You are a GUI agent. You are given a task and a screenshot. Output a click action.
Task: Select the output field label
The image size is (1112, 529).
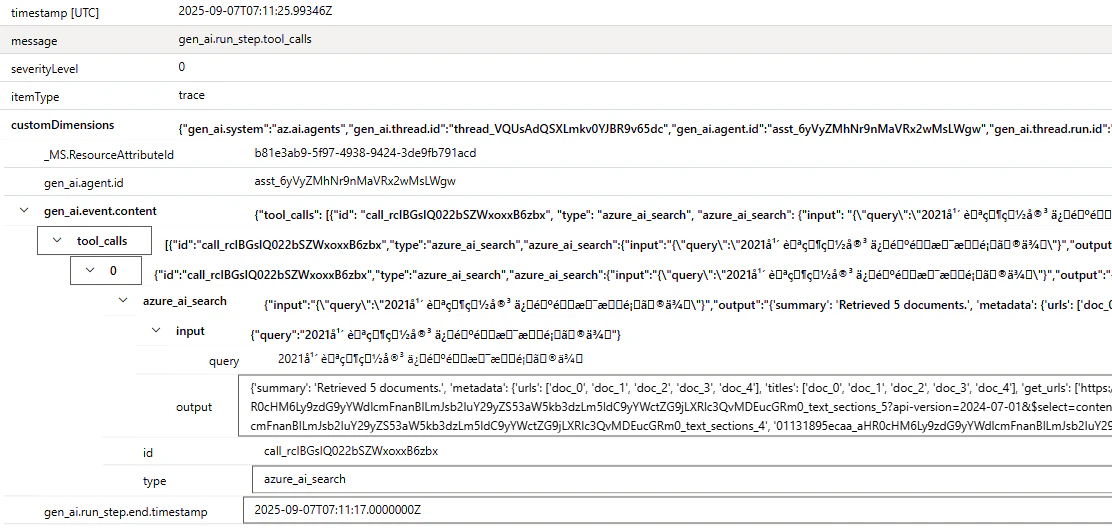coord(194,407)
